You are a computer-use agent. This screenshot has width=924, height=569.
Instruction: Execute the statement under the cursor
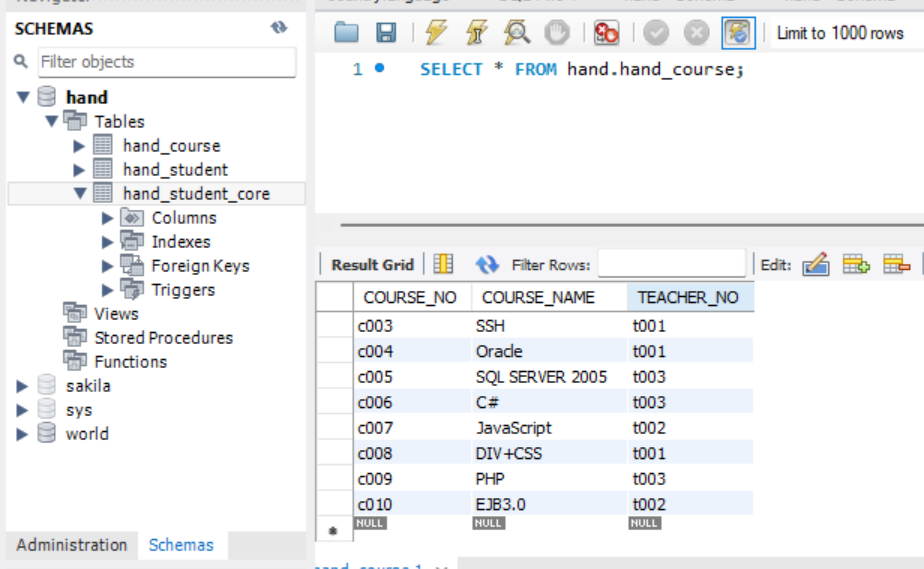coord(476,32)
